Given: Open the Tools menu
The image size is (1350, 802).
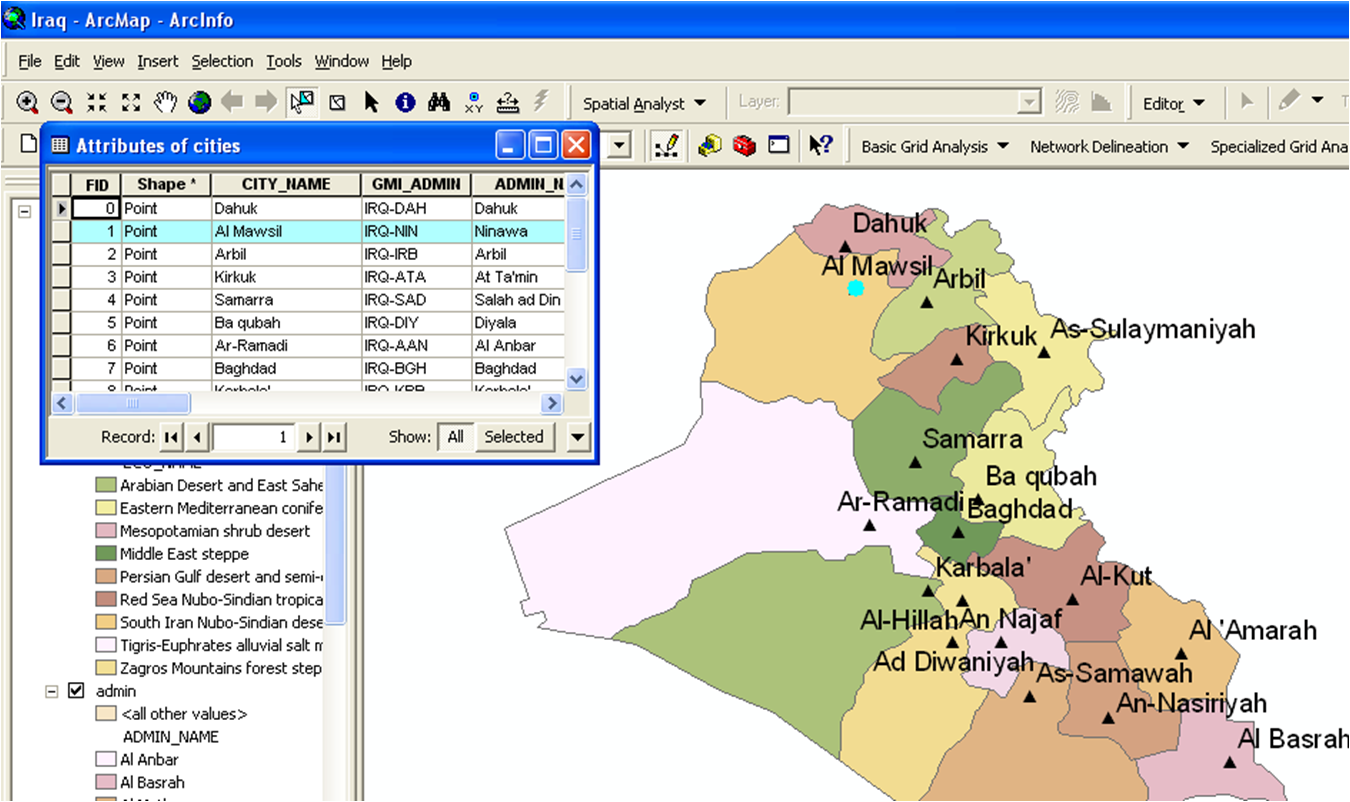Looking at the screenshot, I should pyautogui.click(x=284, y=61).
